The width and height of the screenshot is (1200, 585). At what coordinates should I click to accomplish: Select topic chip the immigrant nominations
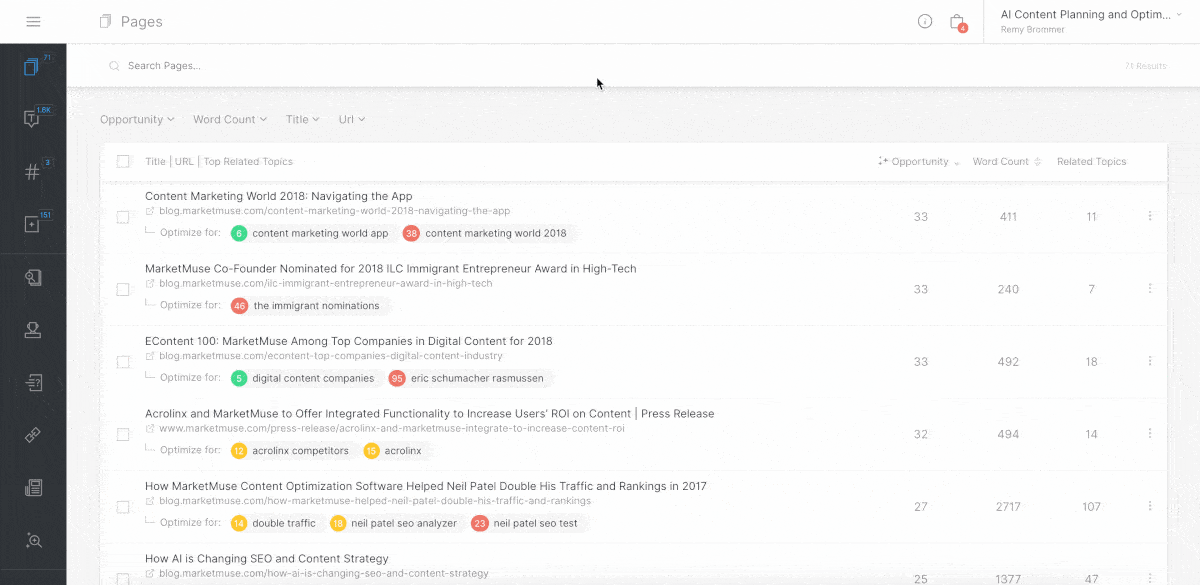309,306
